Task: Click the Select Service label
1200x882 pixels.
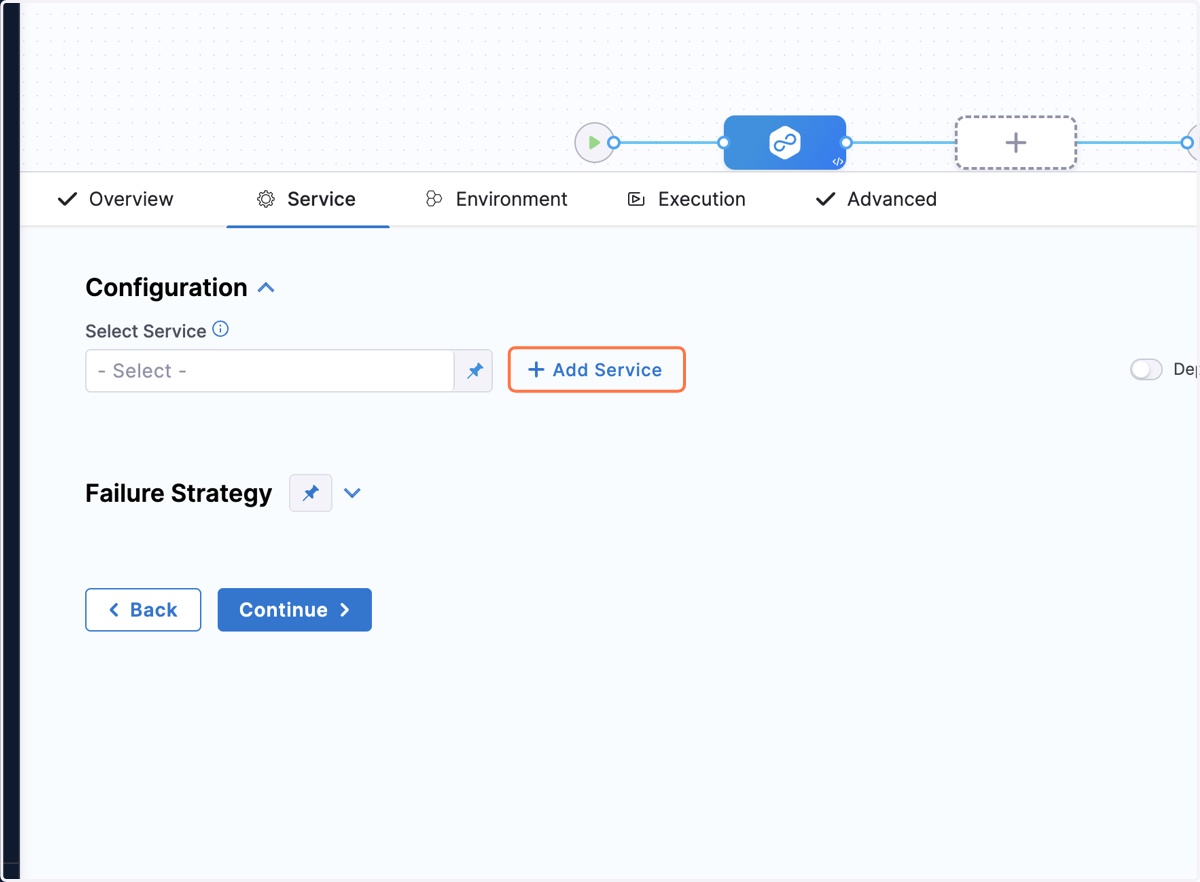Action: [146, 331]
